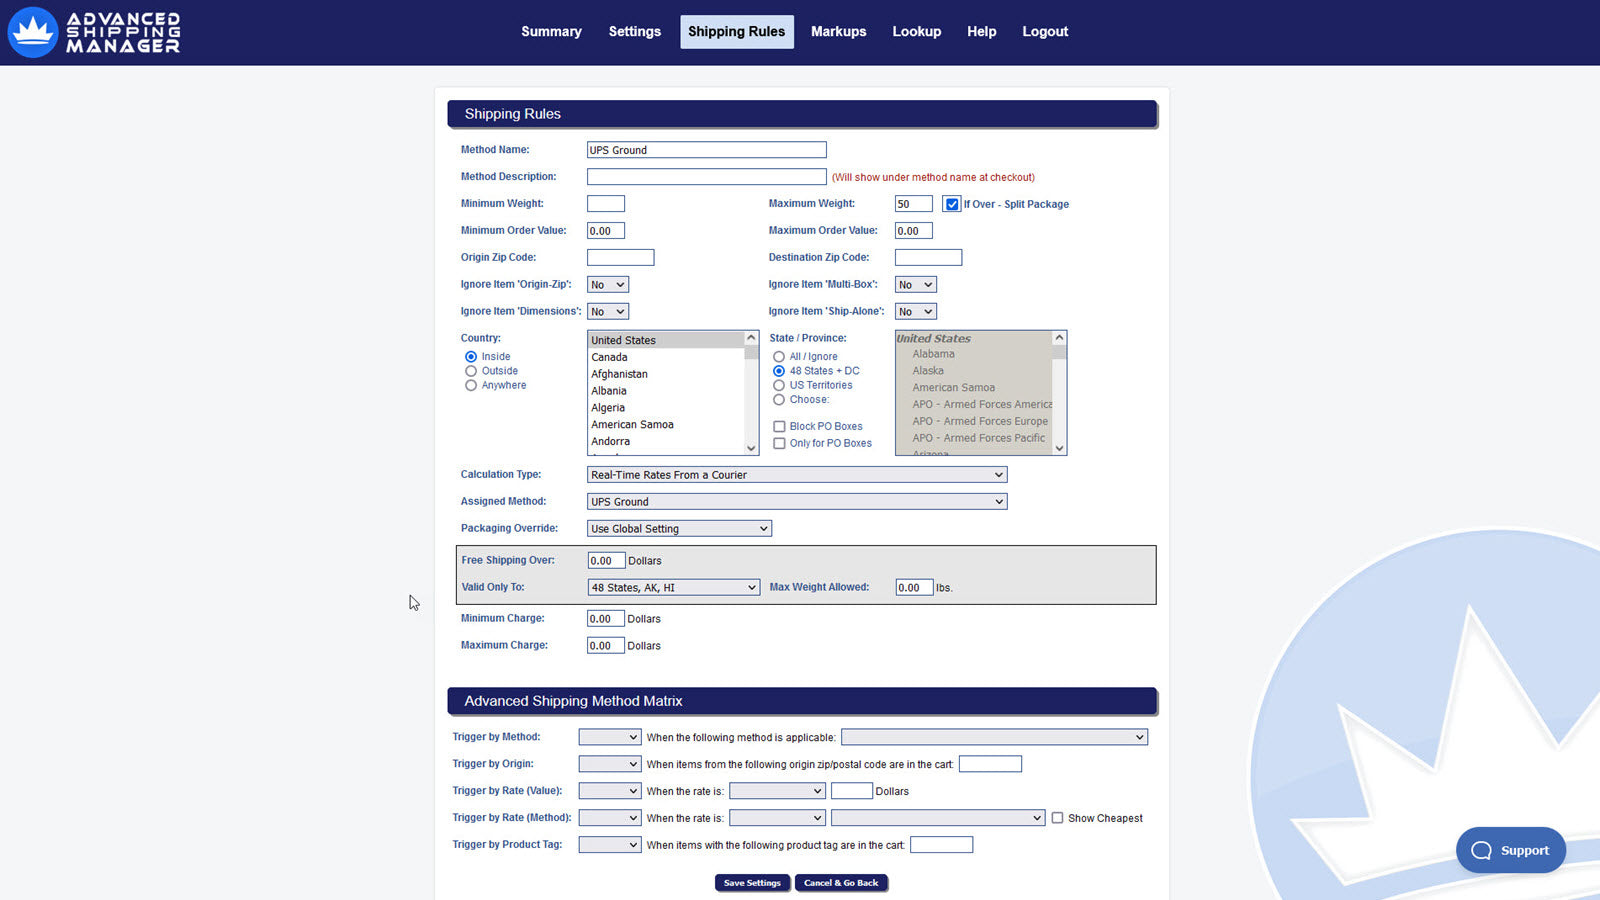Image resolution: width=1600 pixels, height=900 pixels.
Task: Click the Advanced Shipping Manager logo
Action: 93,32
